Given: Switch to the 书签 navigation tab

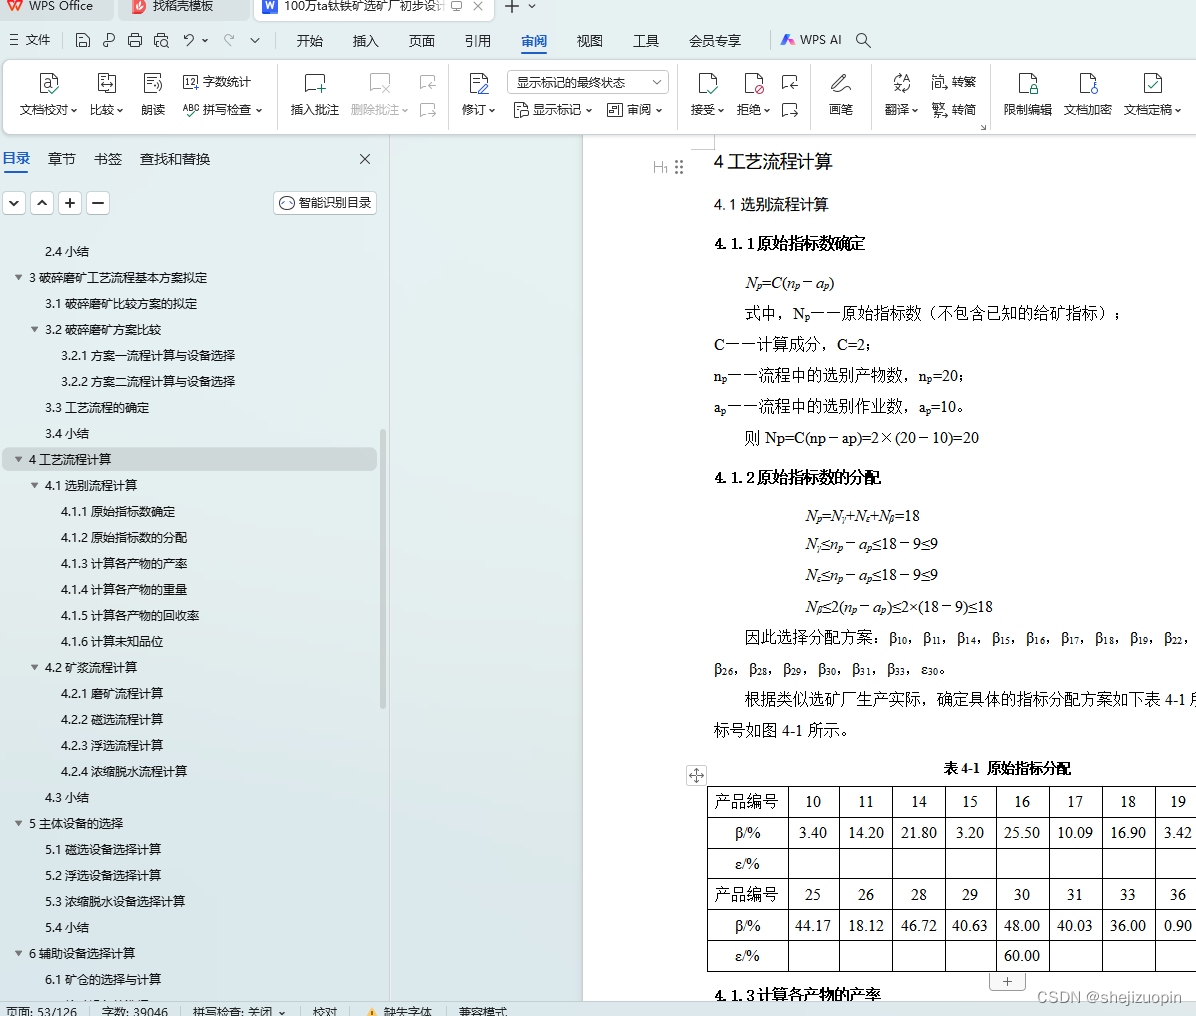Looking at the screenshot, I should point(108,159).
